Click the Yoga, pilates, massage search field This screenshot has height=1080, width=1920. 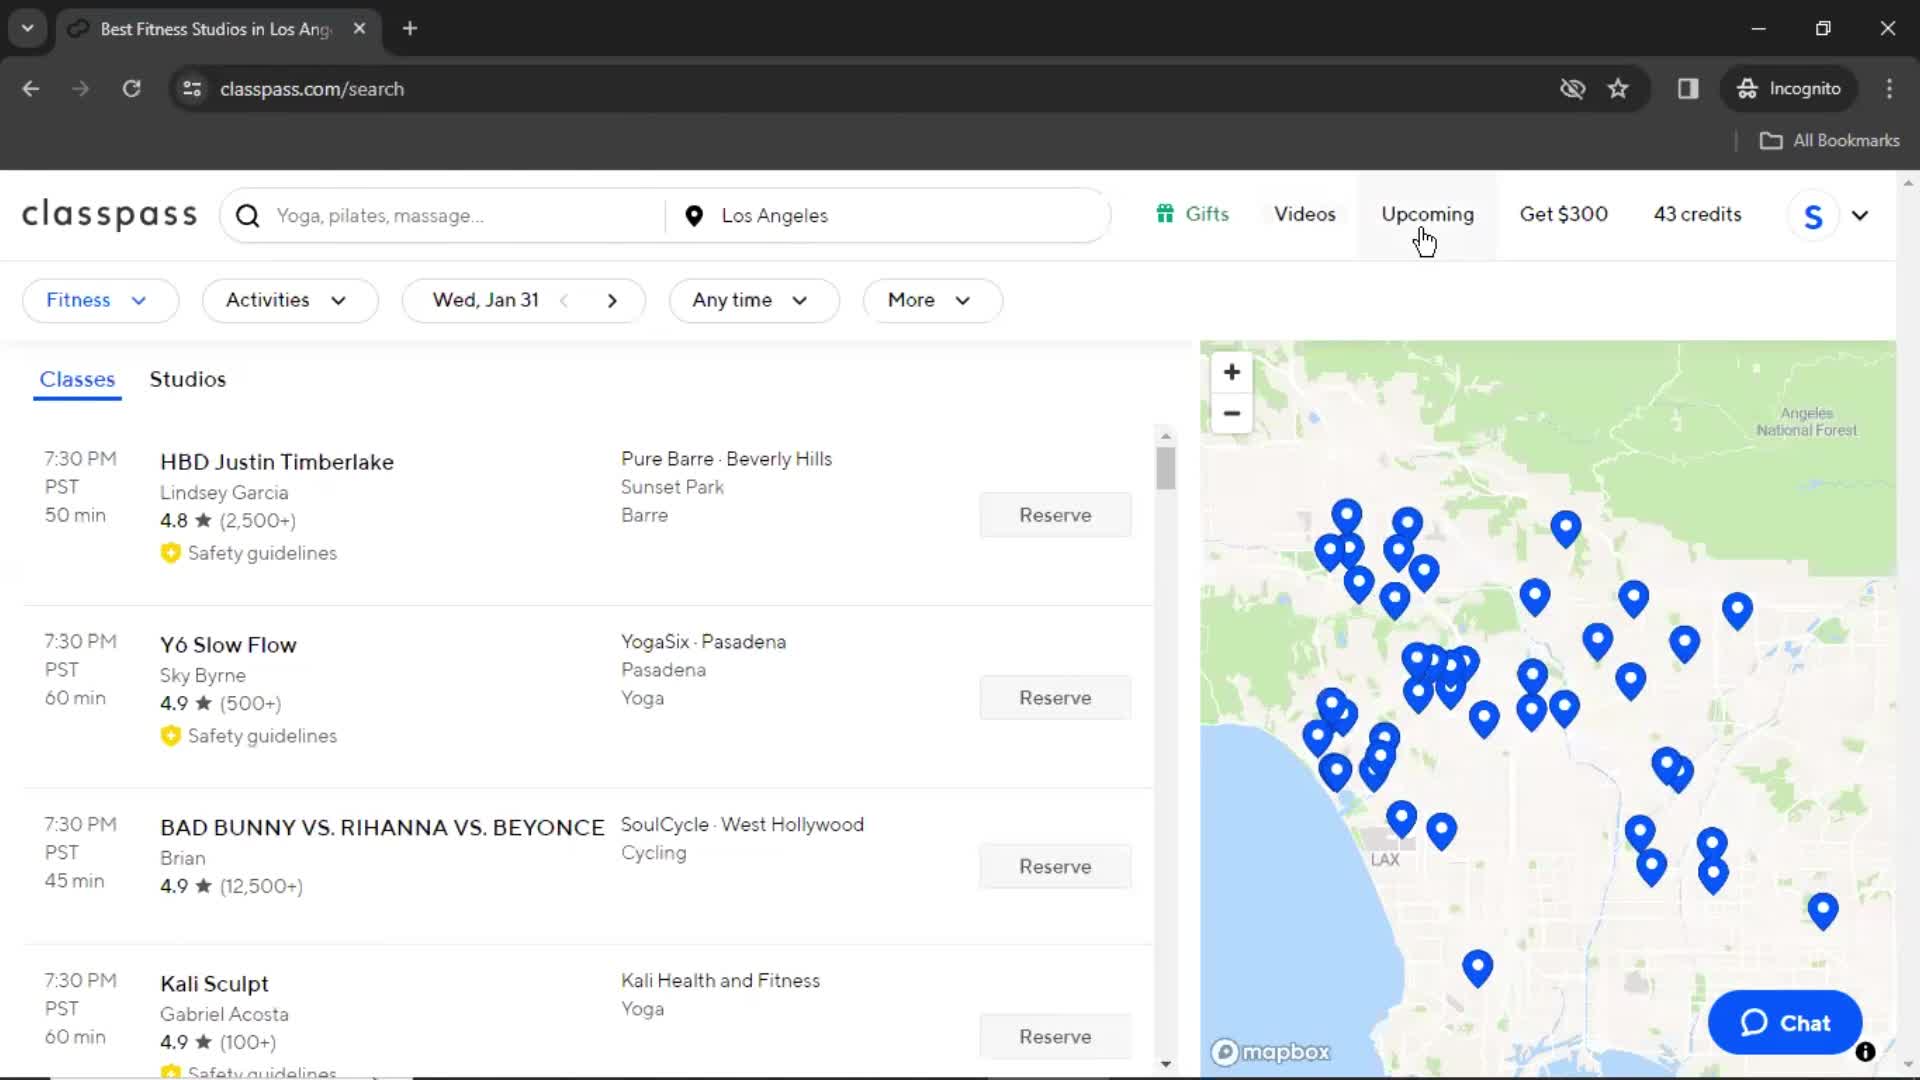coord(443,216)
